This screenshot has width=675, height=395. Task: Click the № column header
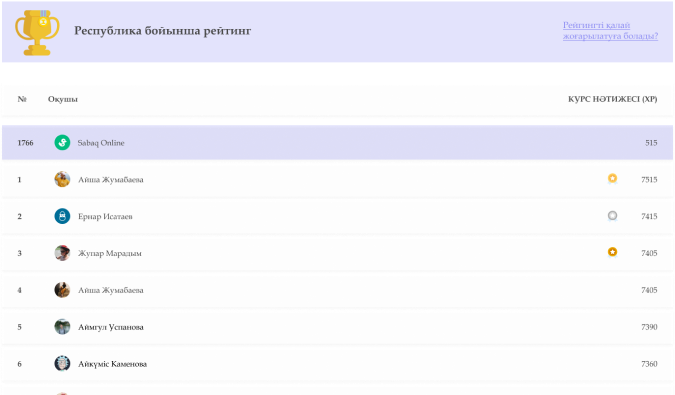tap(22, 99)
